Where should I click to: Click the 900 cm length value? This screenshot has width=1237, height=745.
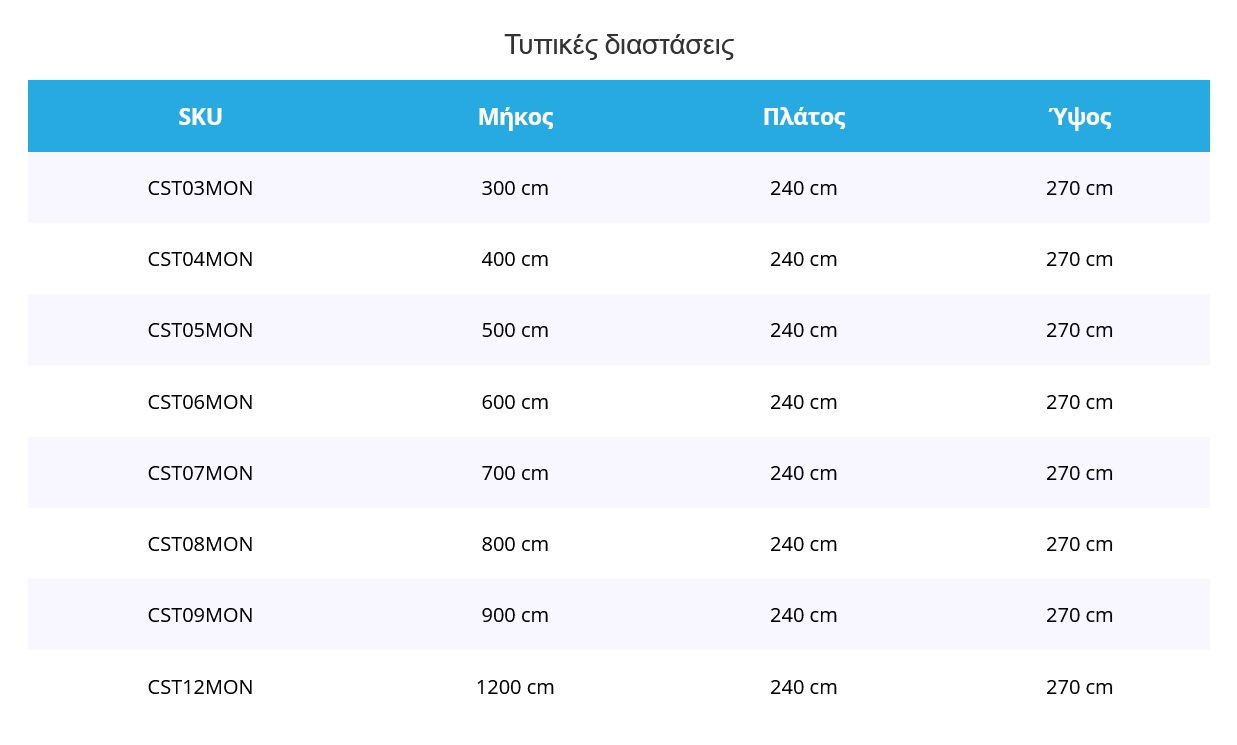tap(515, 615)
